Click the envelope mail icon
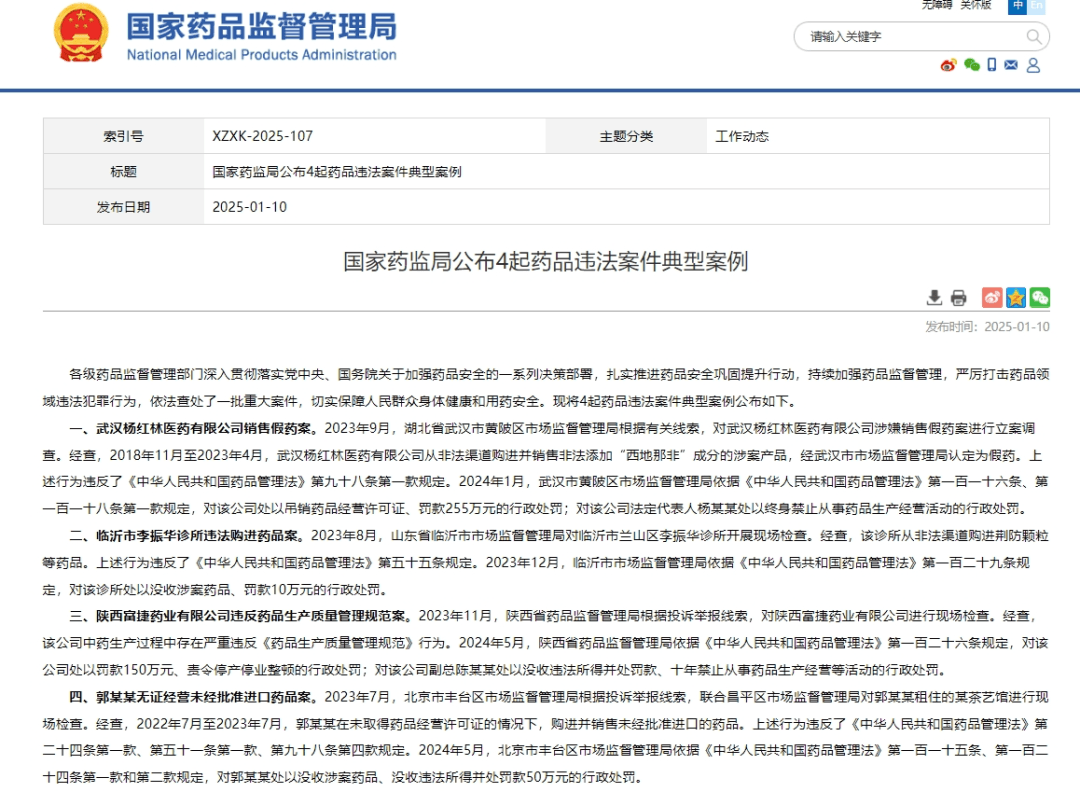Image resolution: width=1080 pixels, height=792 pixels. click(1011, 65)
